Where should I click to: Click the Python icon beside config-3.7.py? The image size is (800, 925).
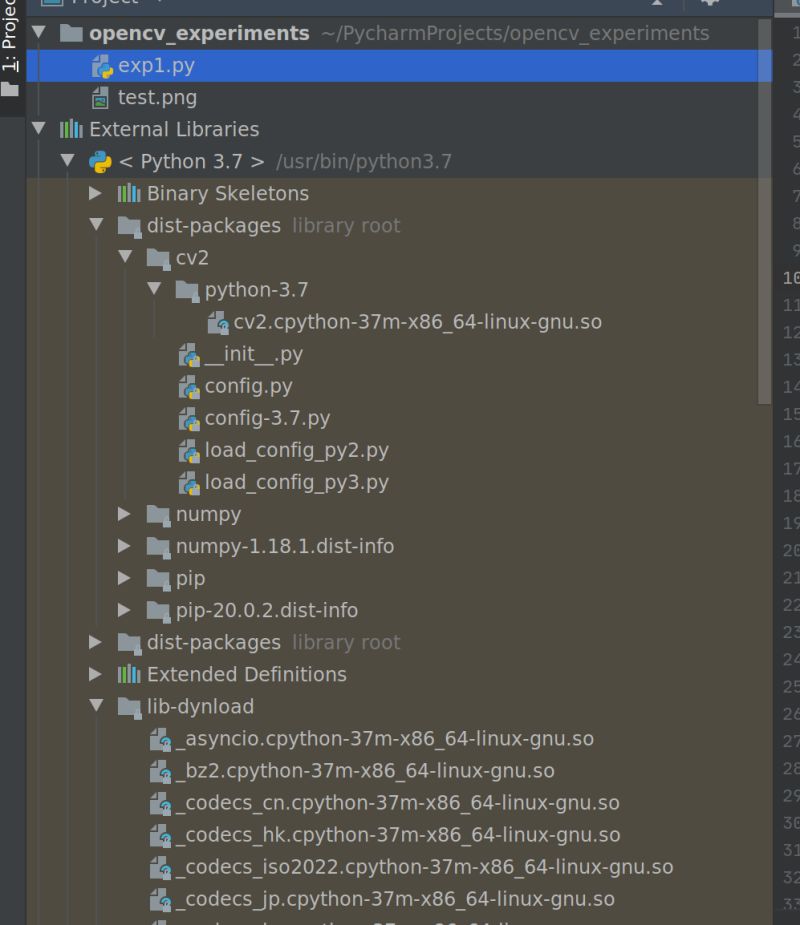click(x=189, y=418)
